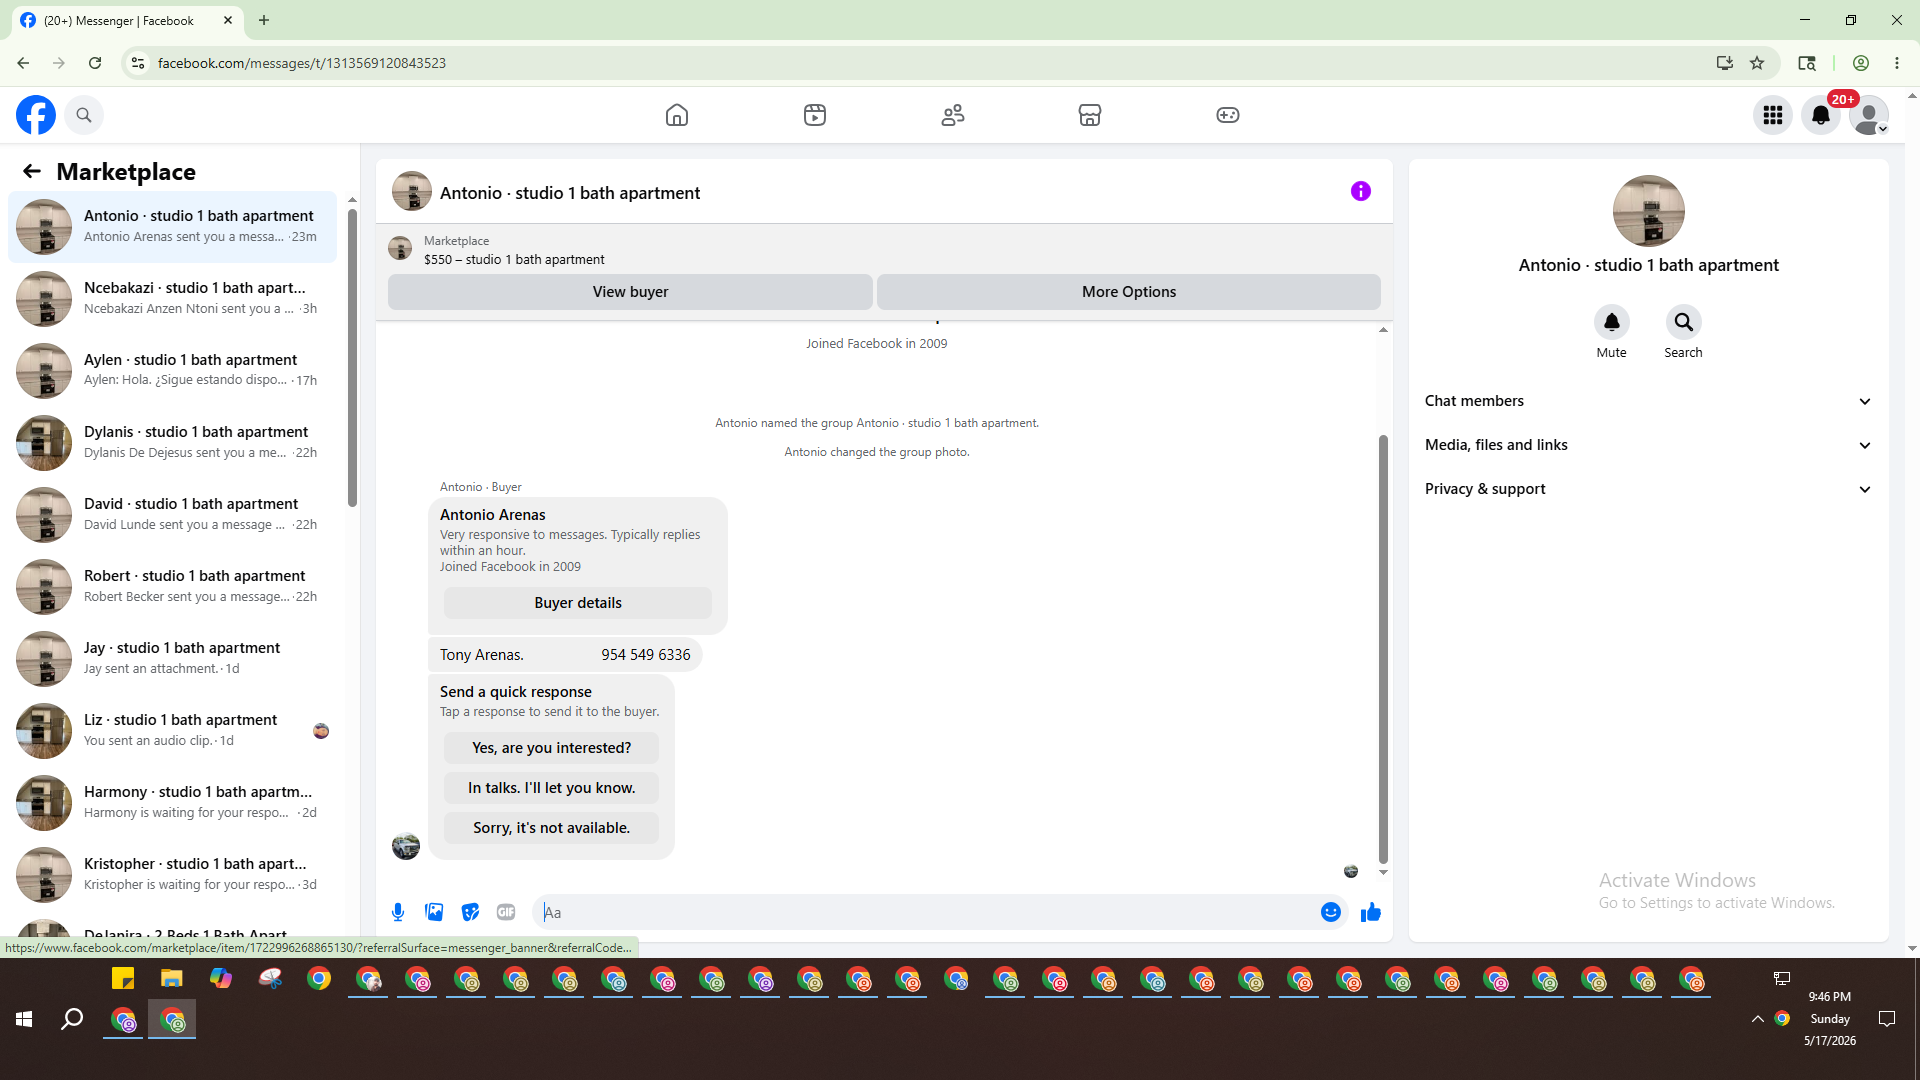The height and width of the screenshot is (1080, 1920).
Task: Open Buyer details for Antonio Arenas
Action: click(578, 603)
